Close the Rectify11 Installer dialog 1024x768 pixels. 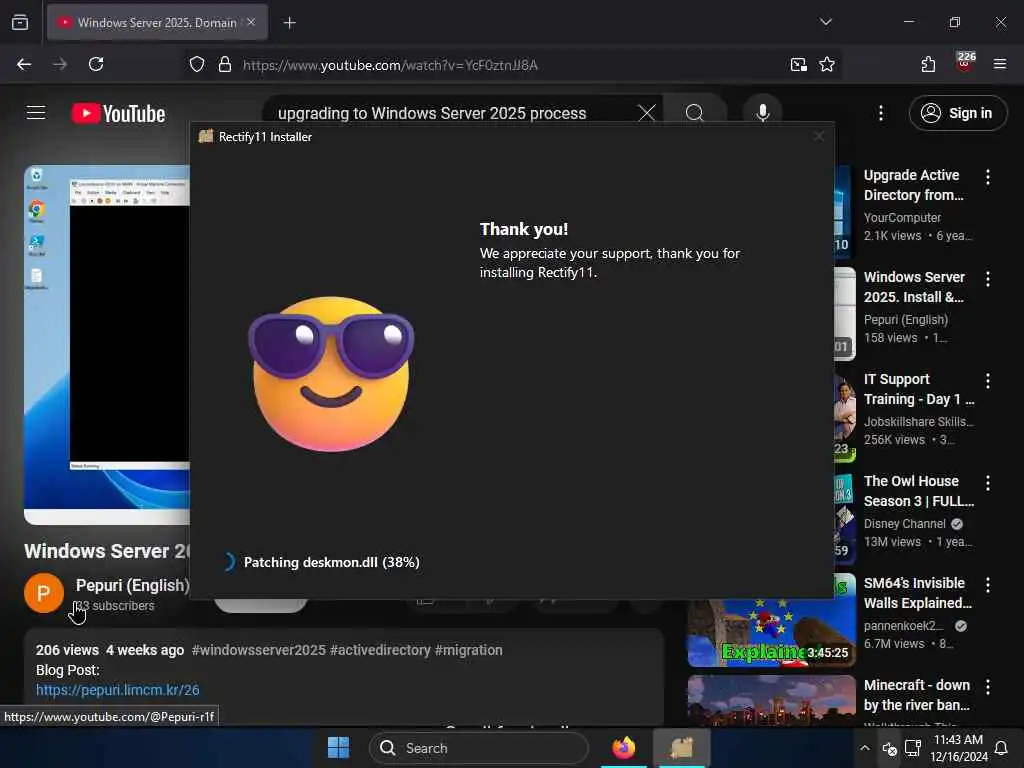(x=818, y=136)
